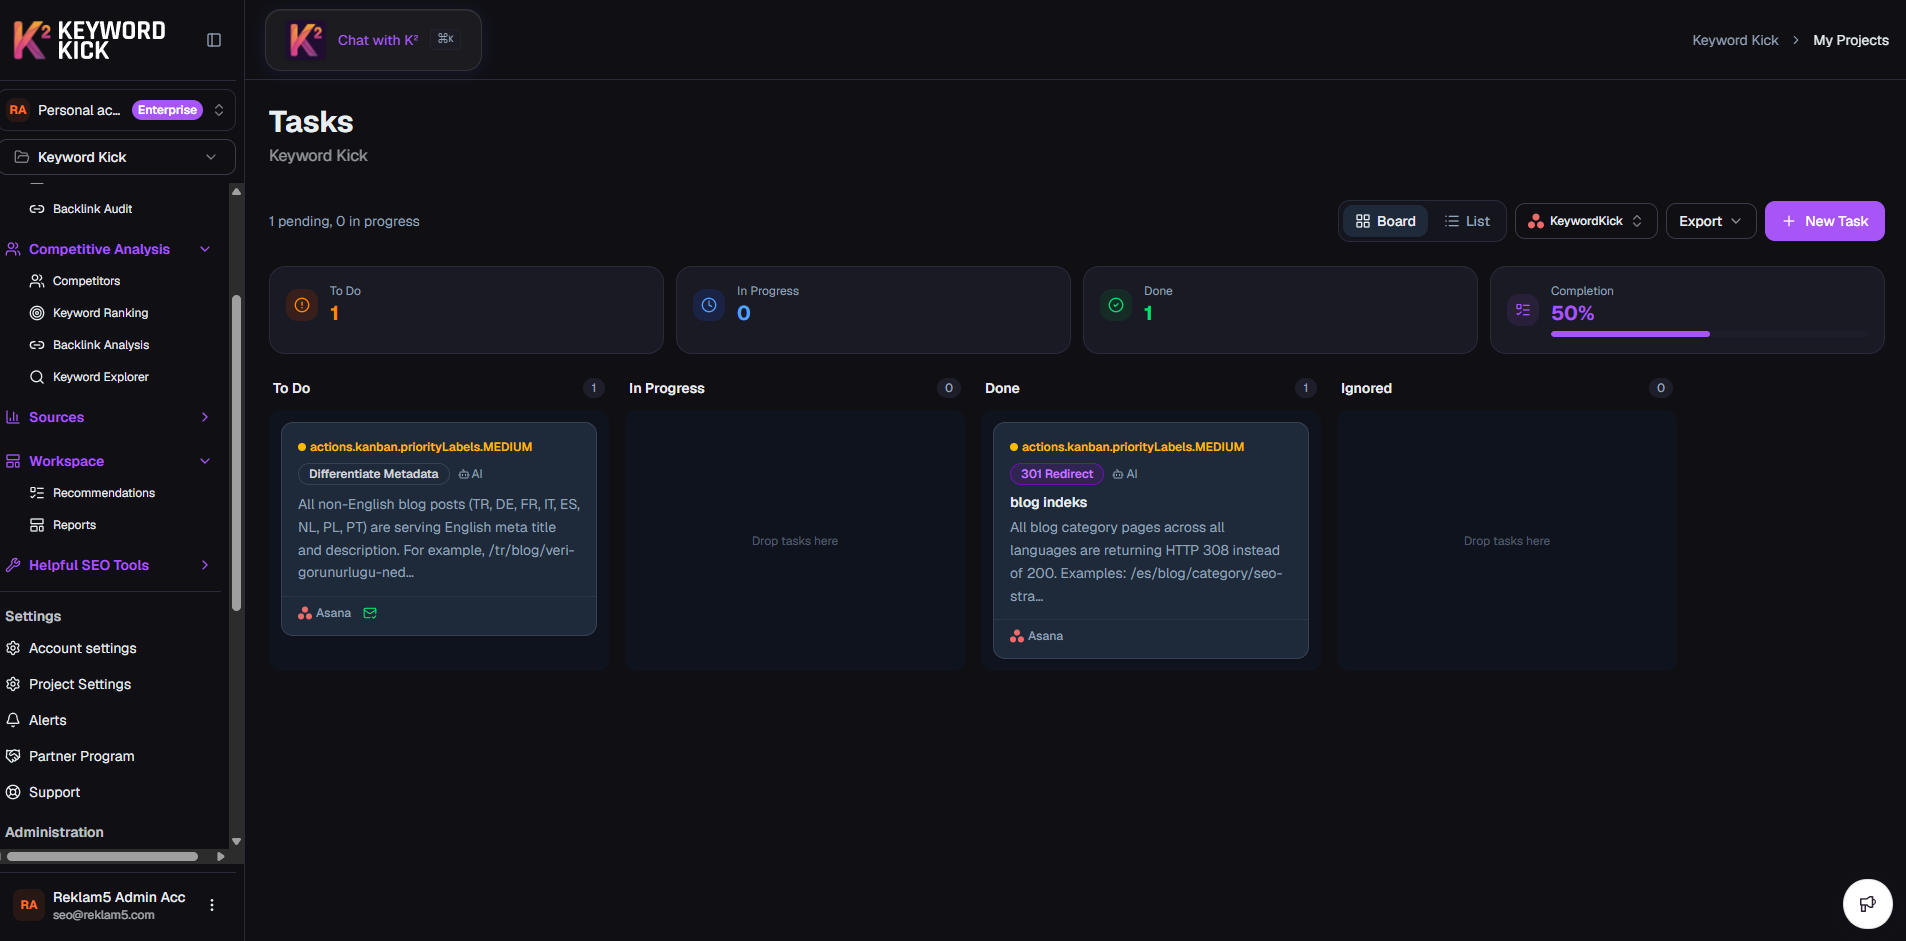Toggle the AI badge on Differentiate Metadata card
Screen dimensions: 1906x941
(x=470, y=473)
